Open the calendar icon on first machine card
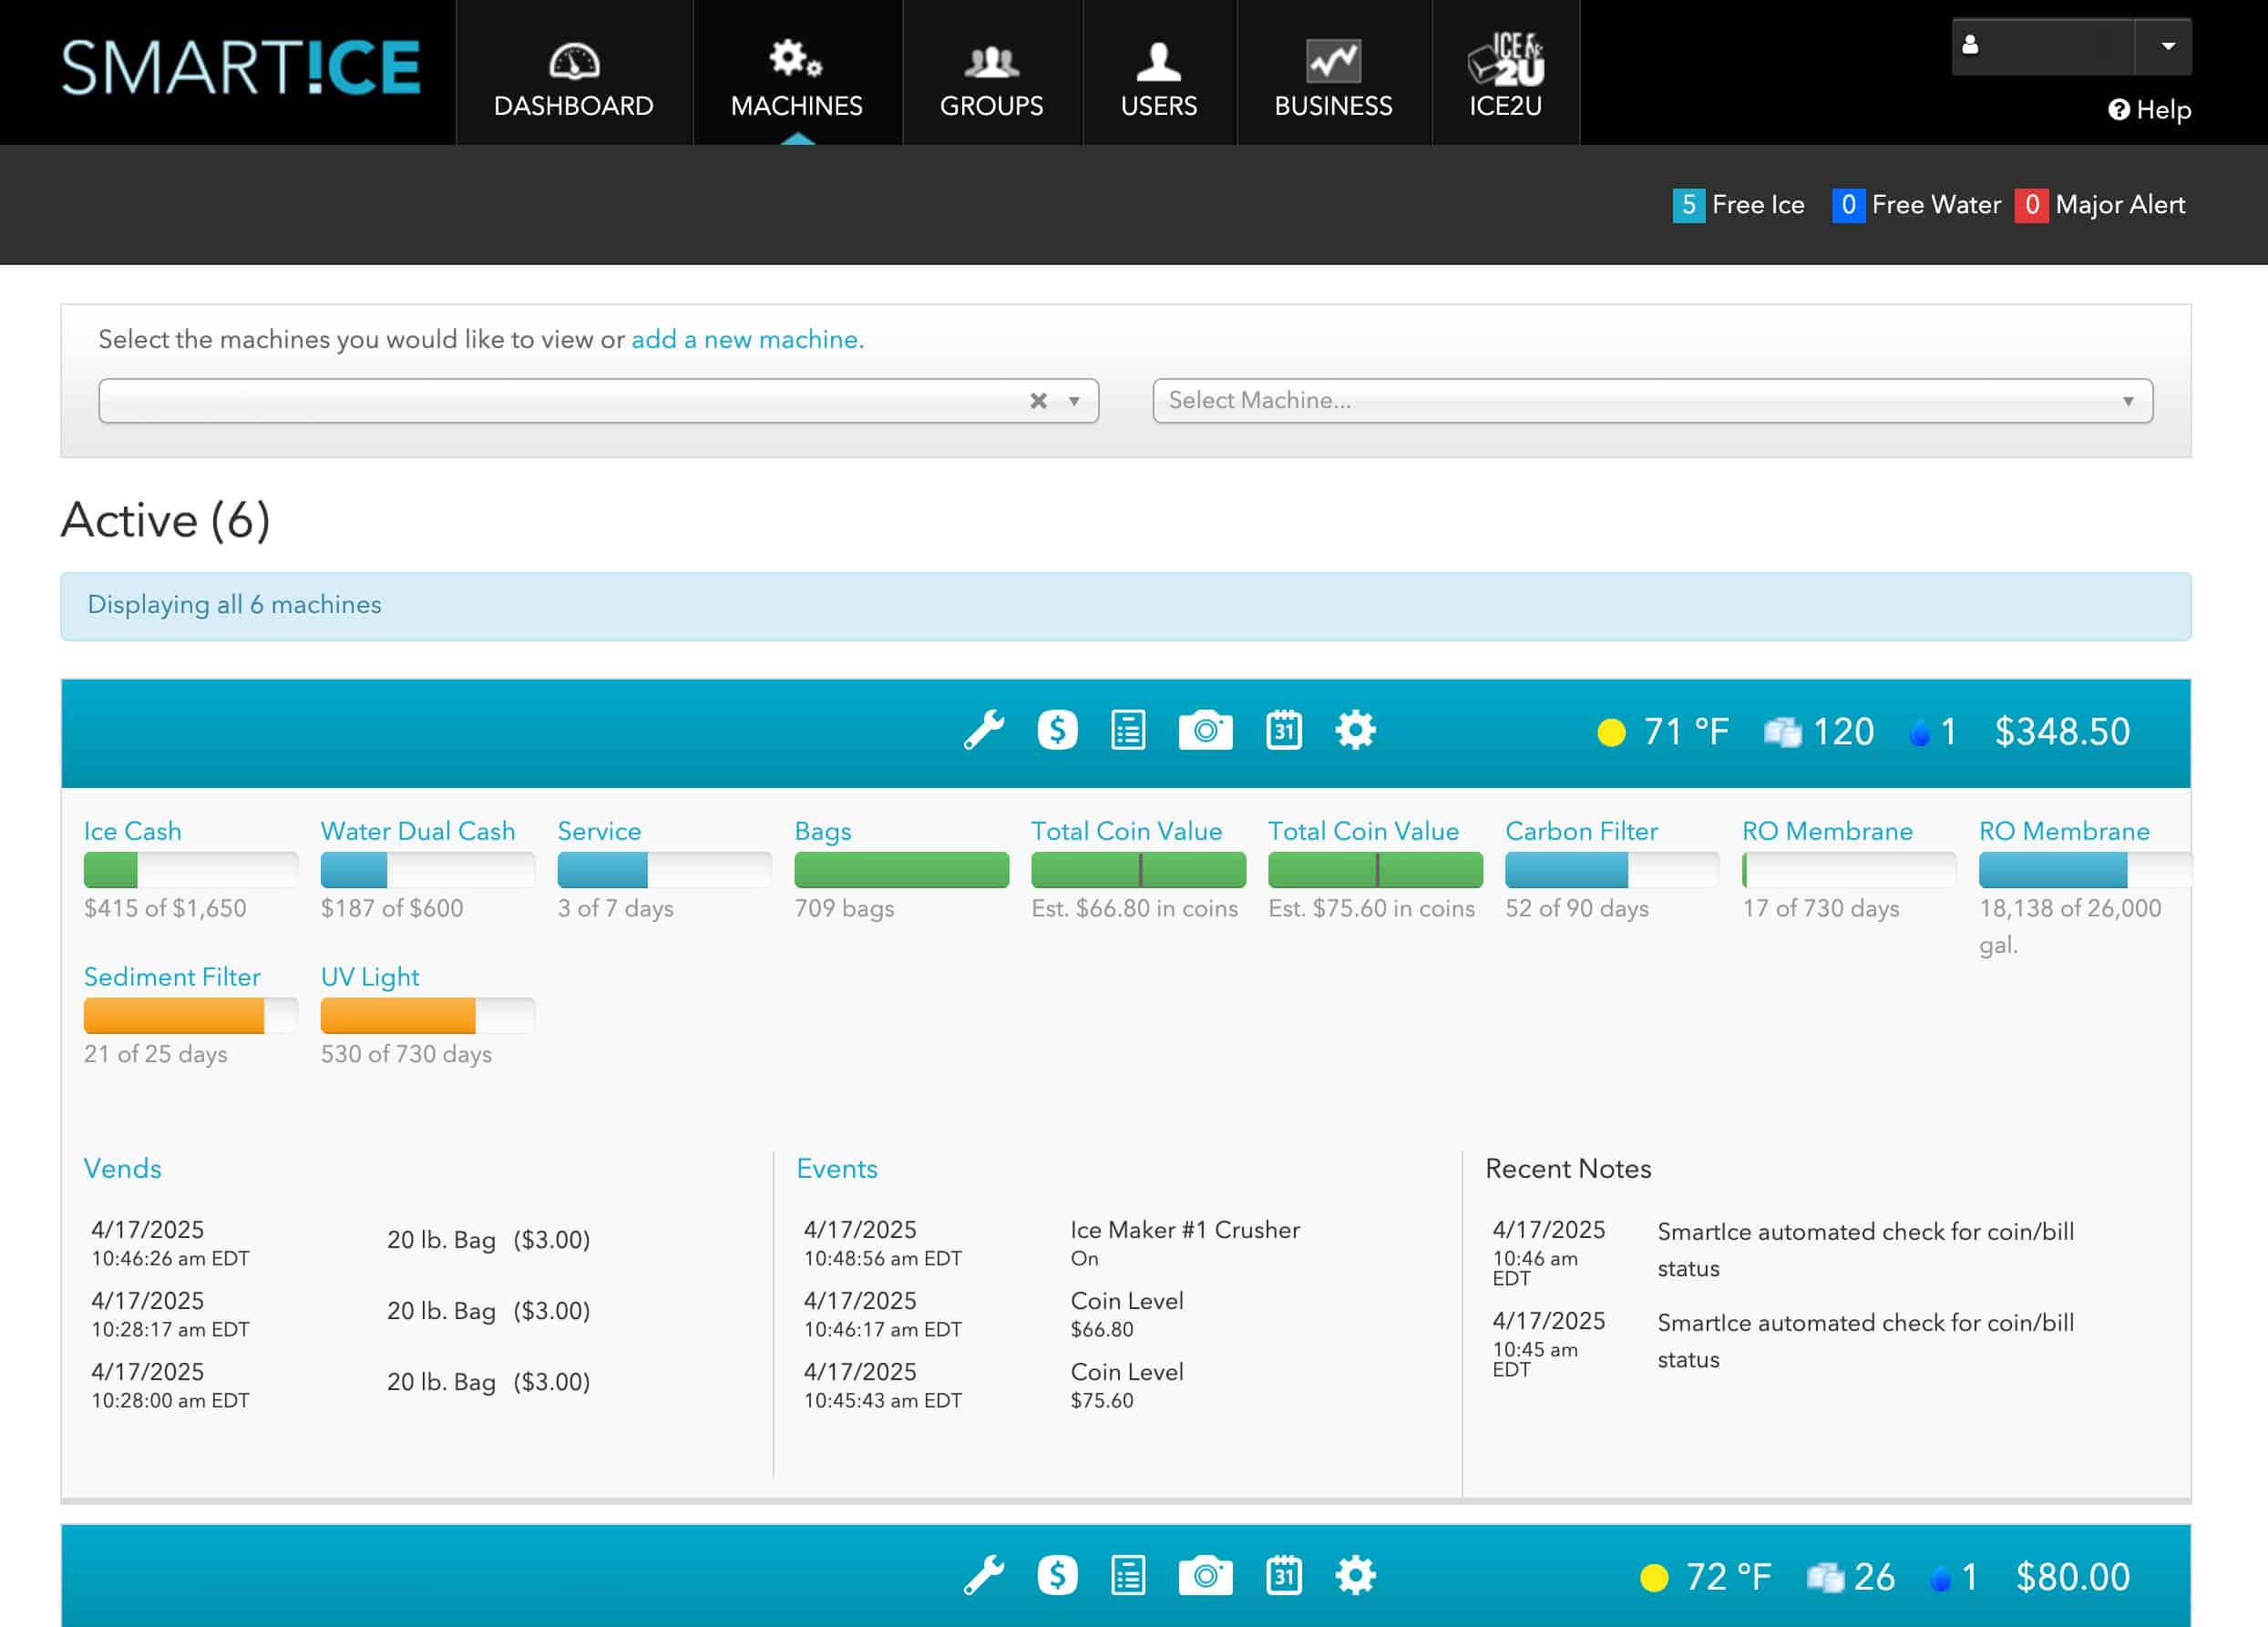This screenshot has height=1627, width=2268. pyautogui.click(x=1284, y=731)
